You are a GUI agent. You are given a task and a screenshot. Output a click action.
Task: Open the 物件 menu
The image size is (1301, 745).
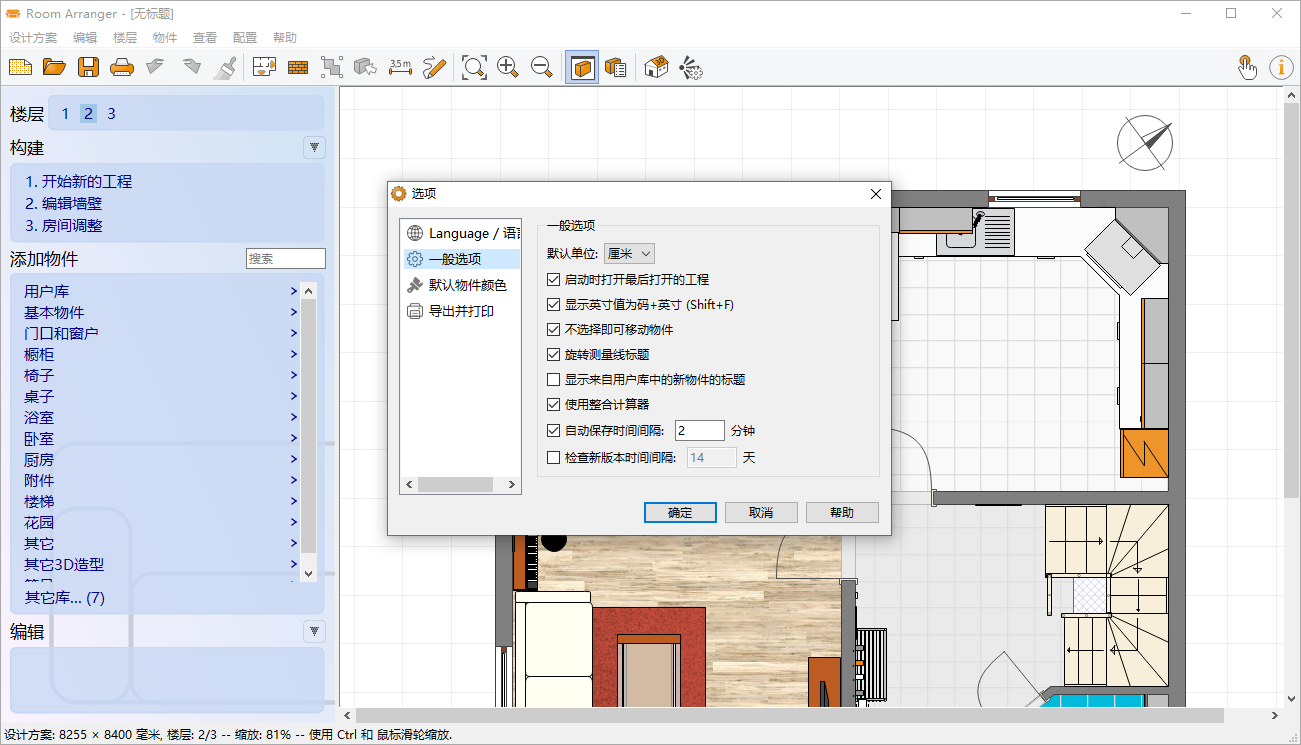pos(164,37)
